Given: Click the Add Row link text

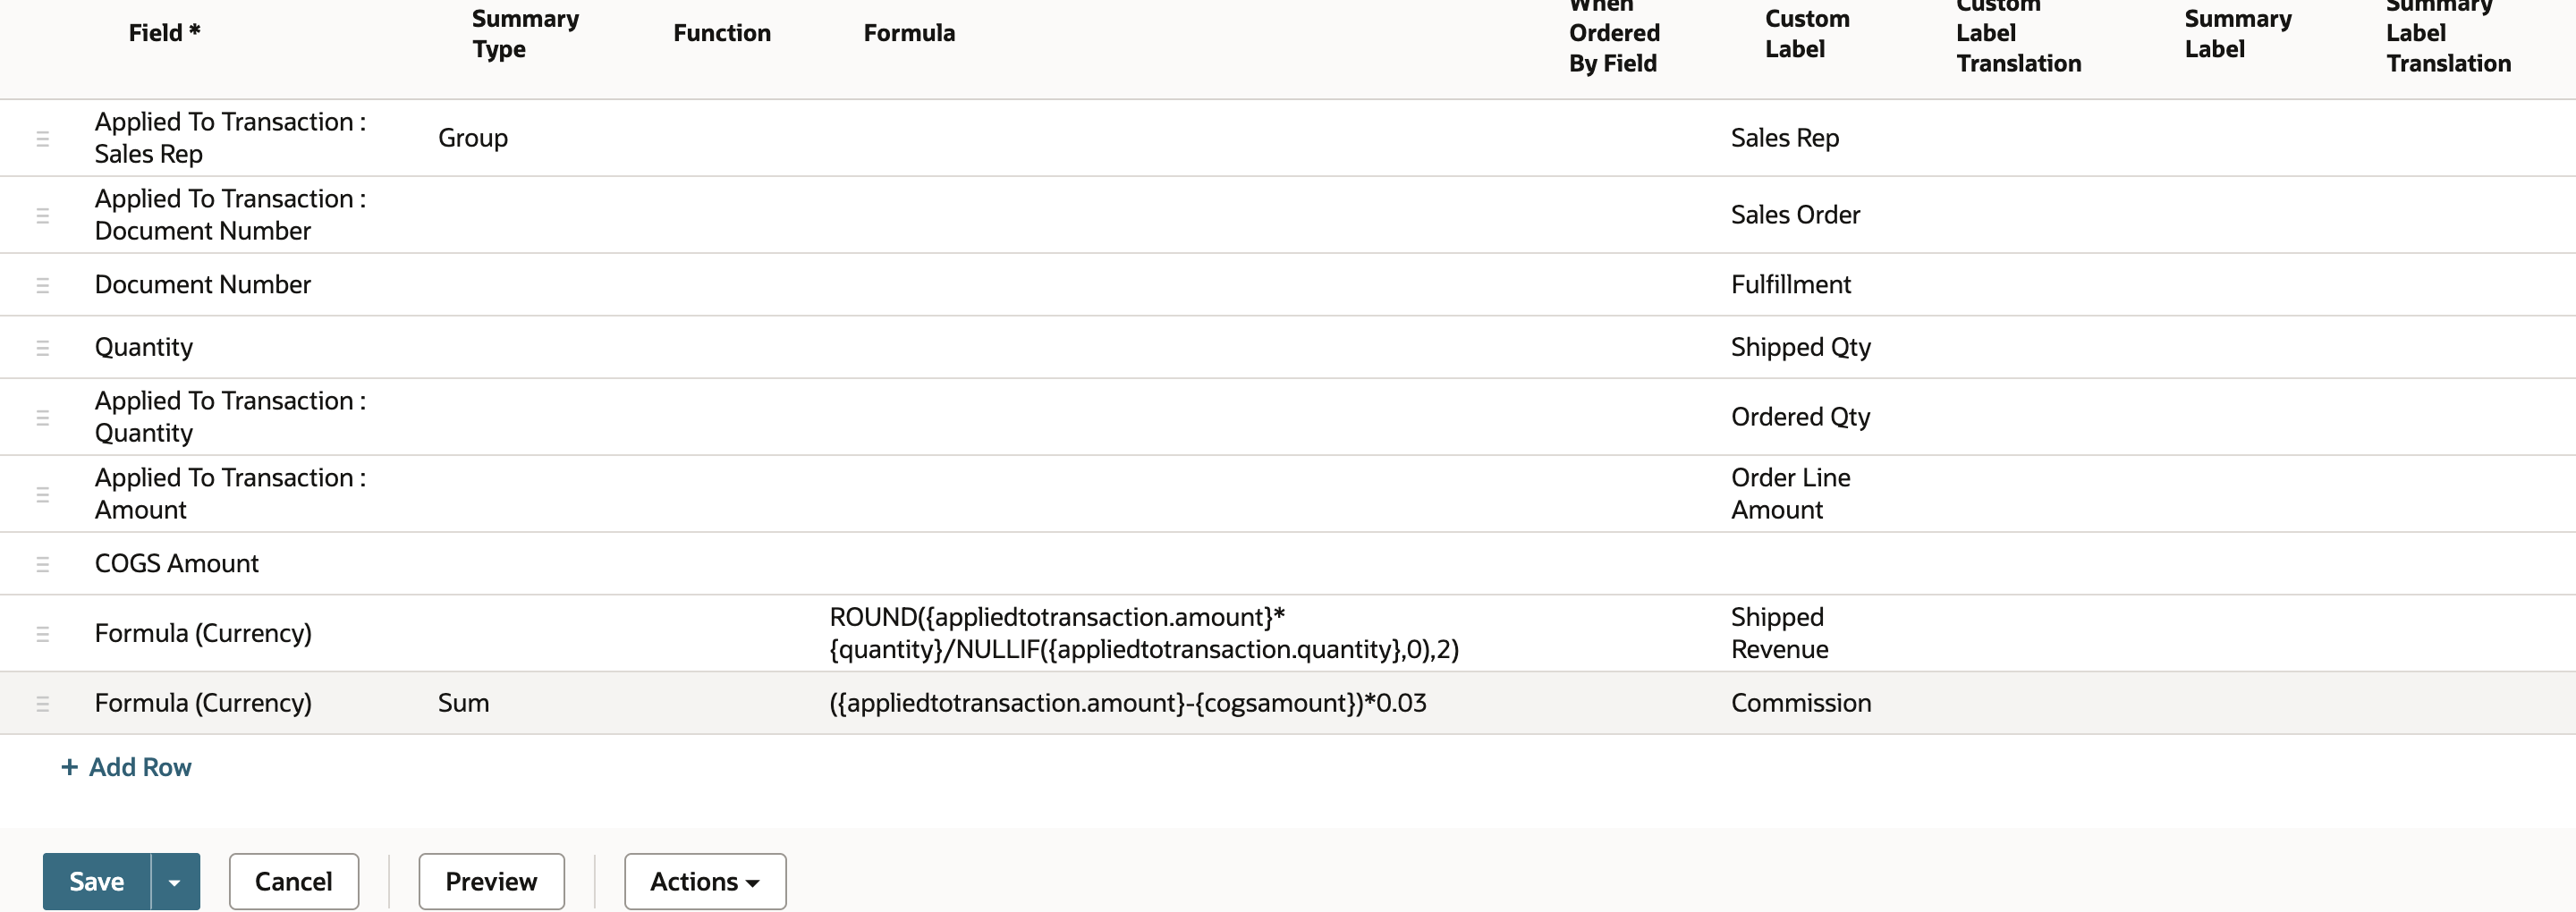Looking at the screenshot, I should 140,767.
